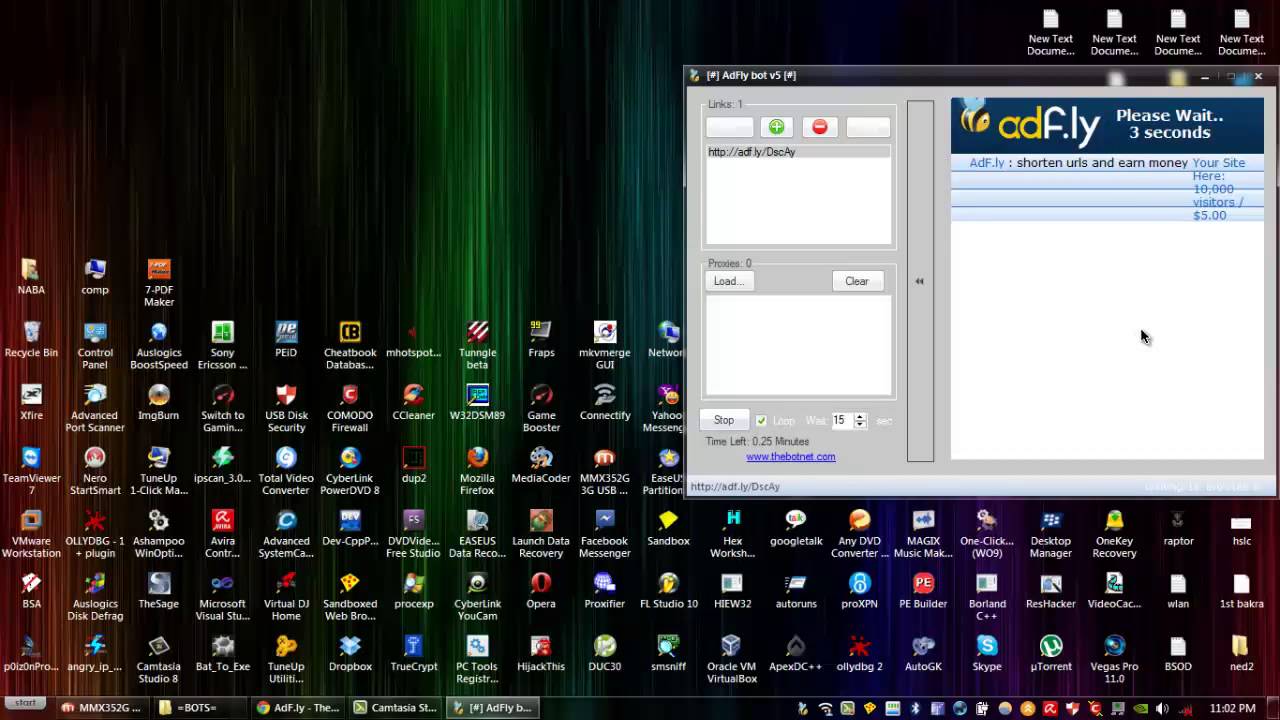Switch to =BOTS= folder taskbar item
Viewport: 1280px width, 720px height.
[x=200, y=707]
